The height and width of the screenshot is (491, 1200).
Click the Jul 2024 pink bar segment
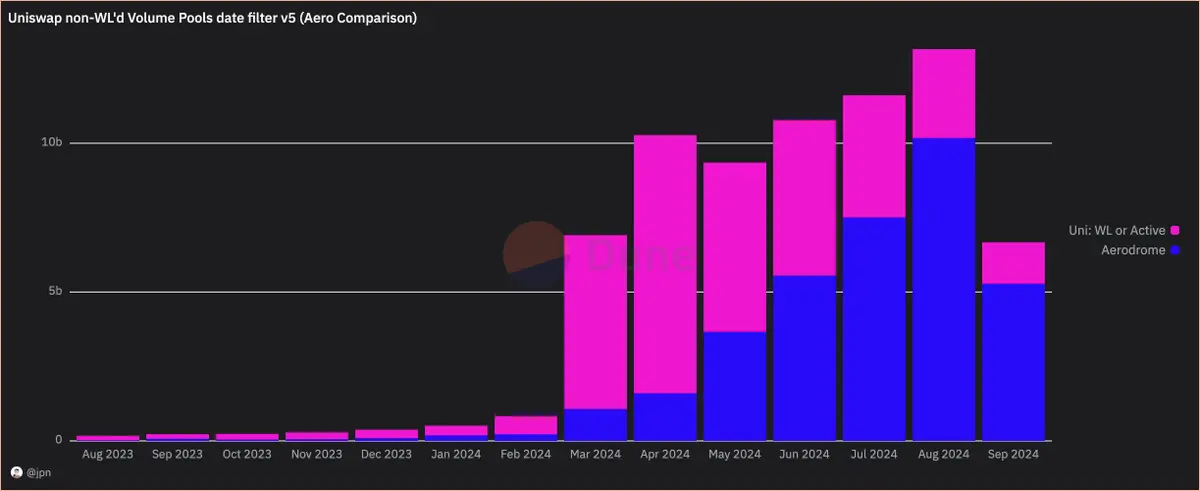(x=874, y=157)
